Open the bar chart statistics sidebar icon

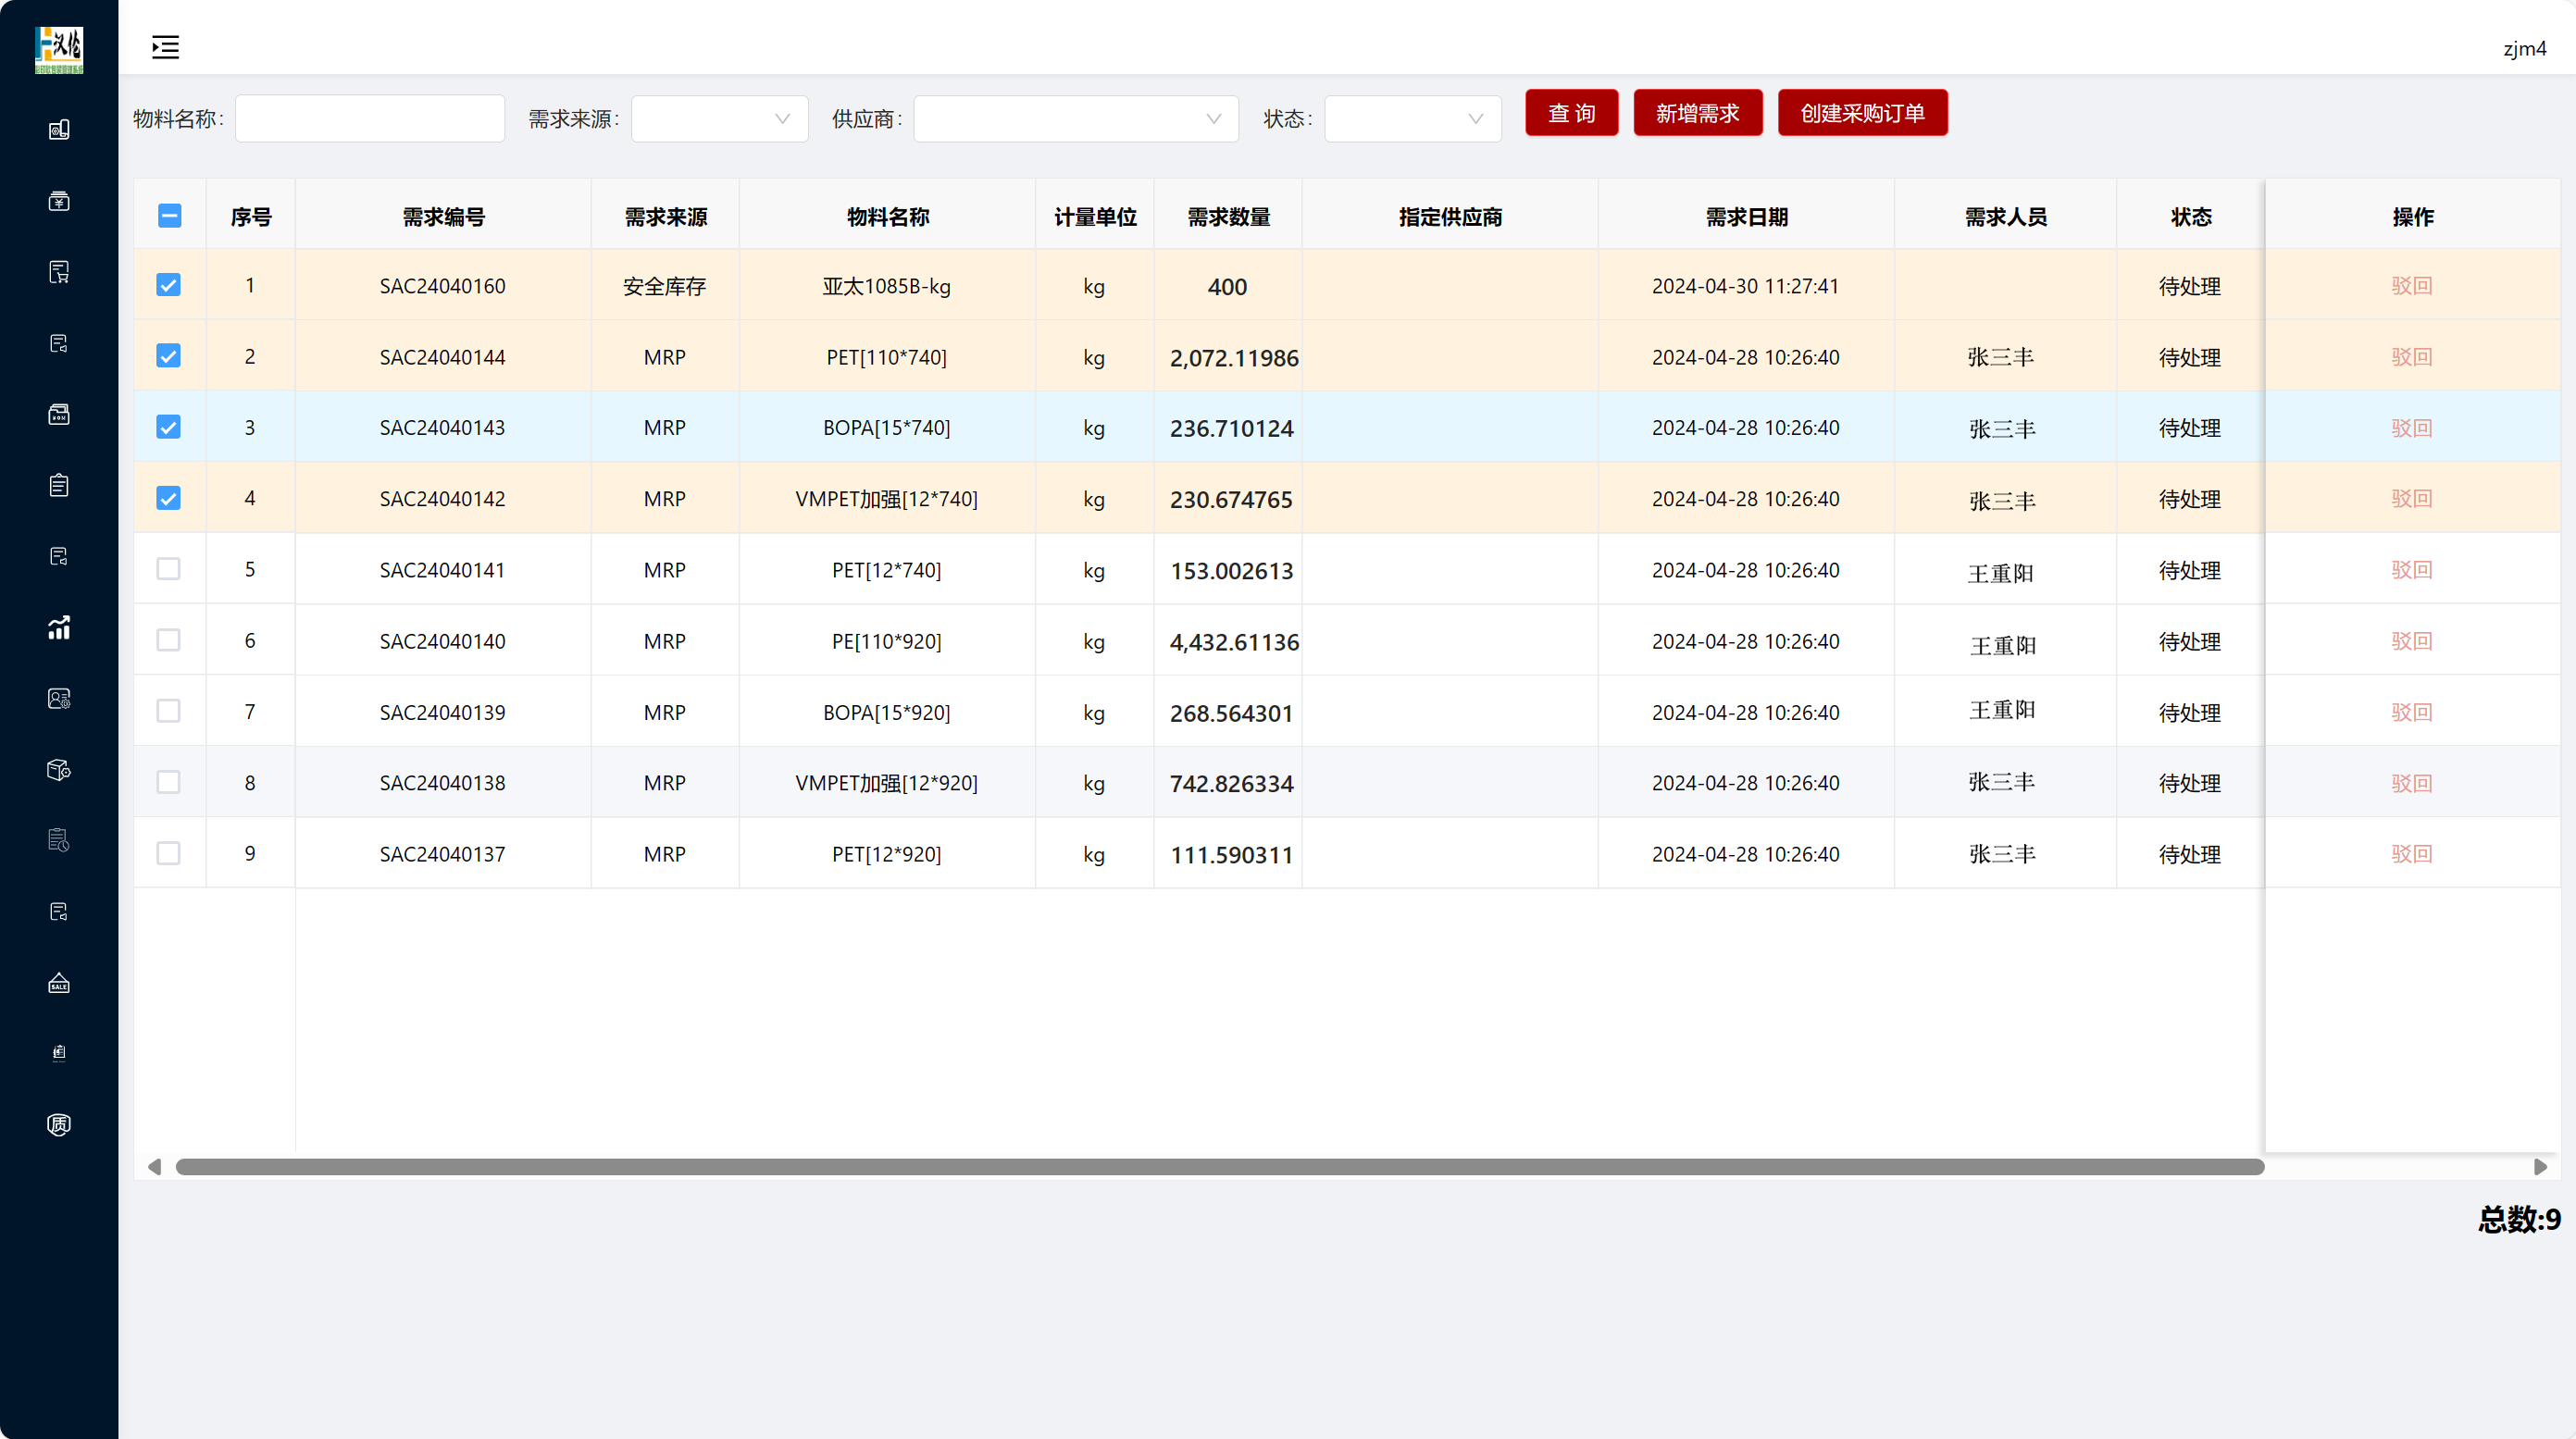point(59,627)
